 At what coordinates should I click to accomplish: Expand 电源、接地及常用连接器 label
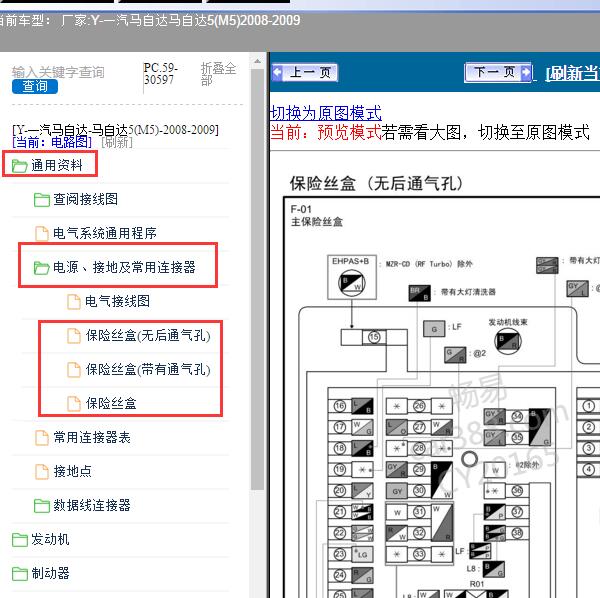(x=124, y=267)
